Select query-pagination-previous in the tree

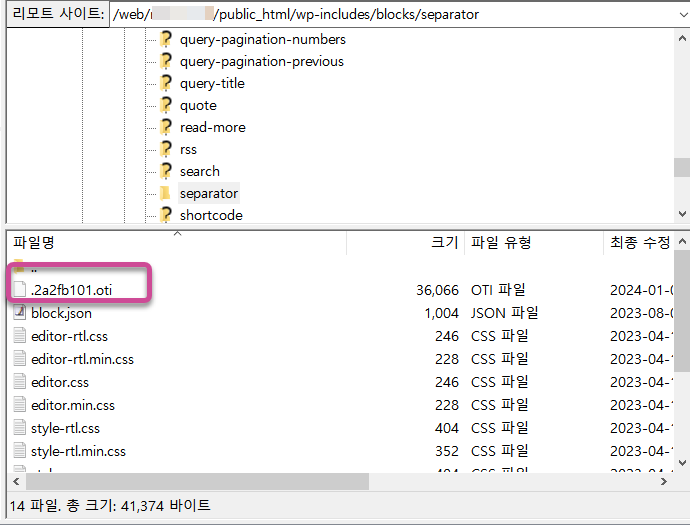coord(262,62)
